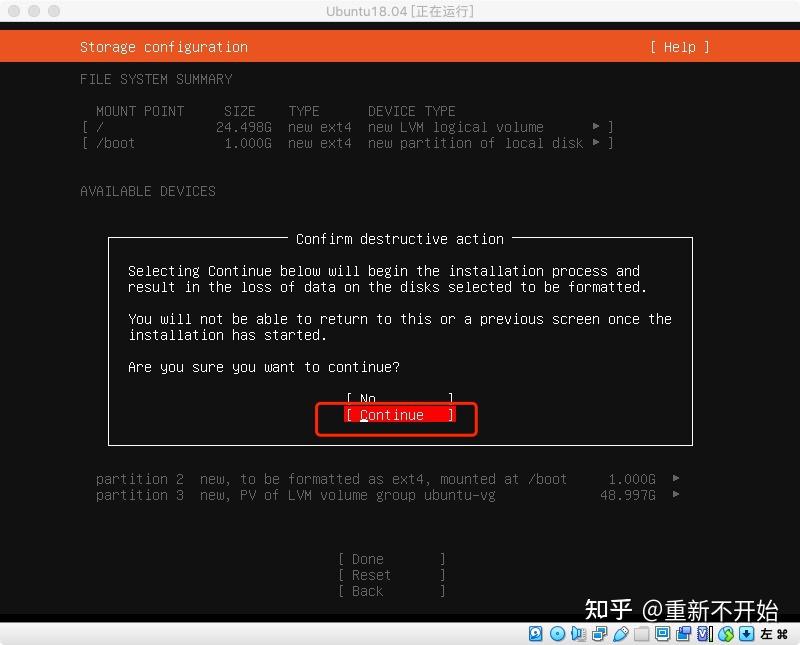The width and height of the screenshot is (800, 645).
Task: Select partition 2 mounted at /boot row
Action: point(388,479)
